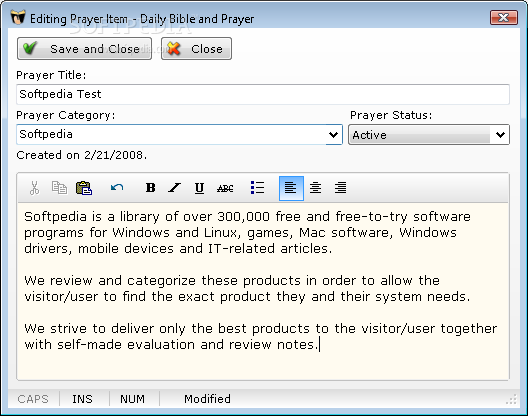Image resolution: width=528 pixels, height=416 pixels.
Task: Open the Prayer Category dropdown arrow
Action: coord(333,134)
